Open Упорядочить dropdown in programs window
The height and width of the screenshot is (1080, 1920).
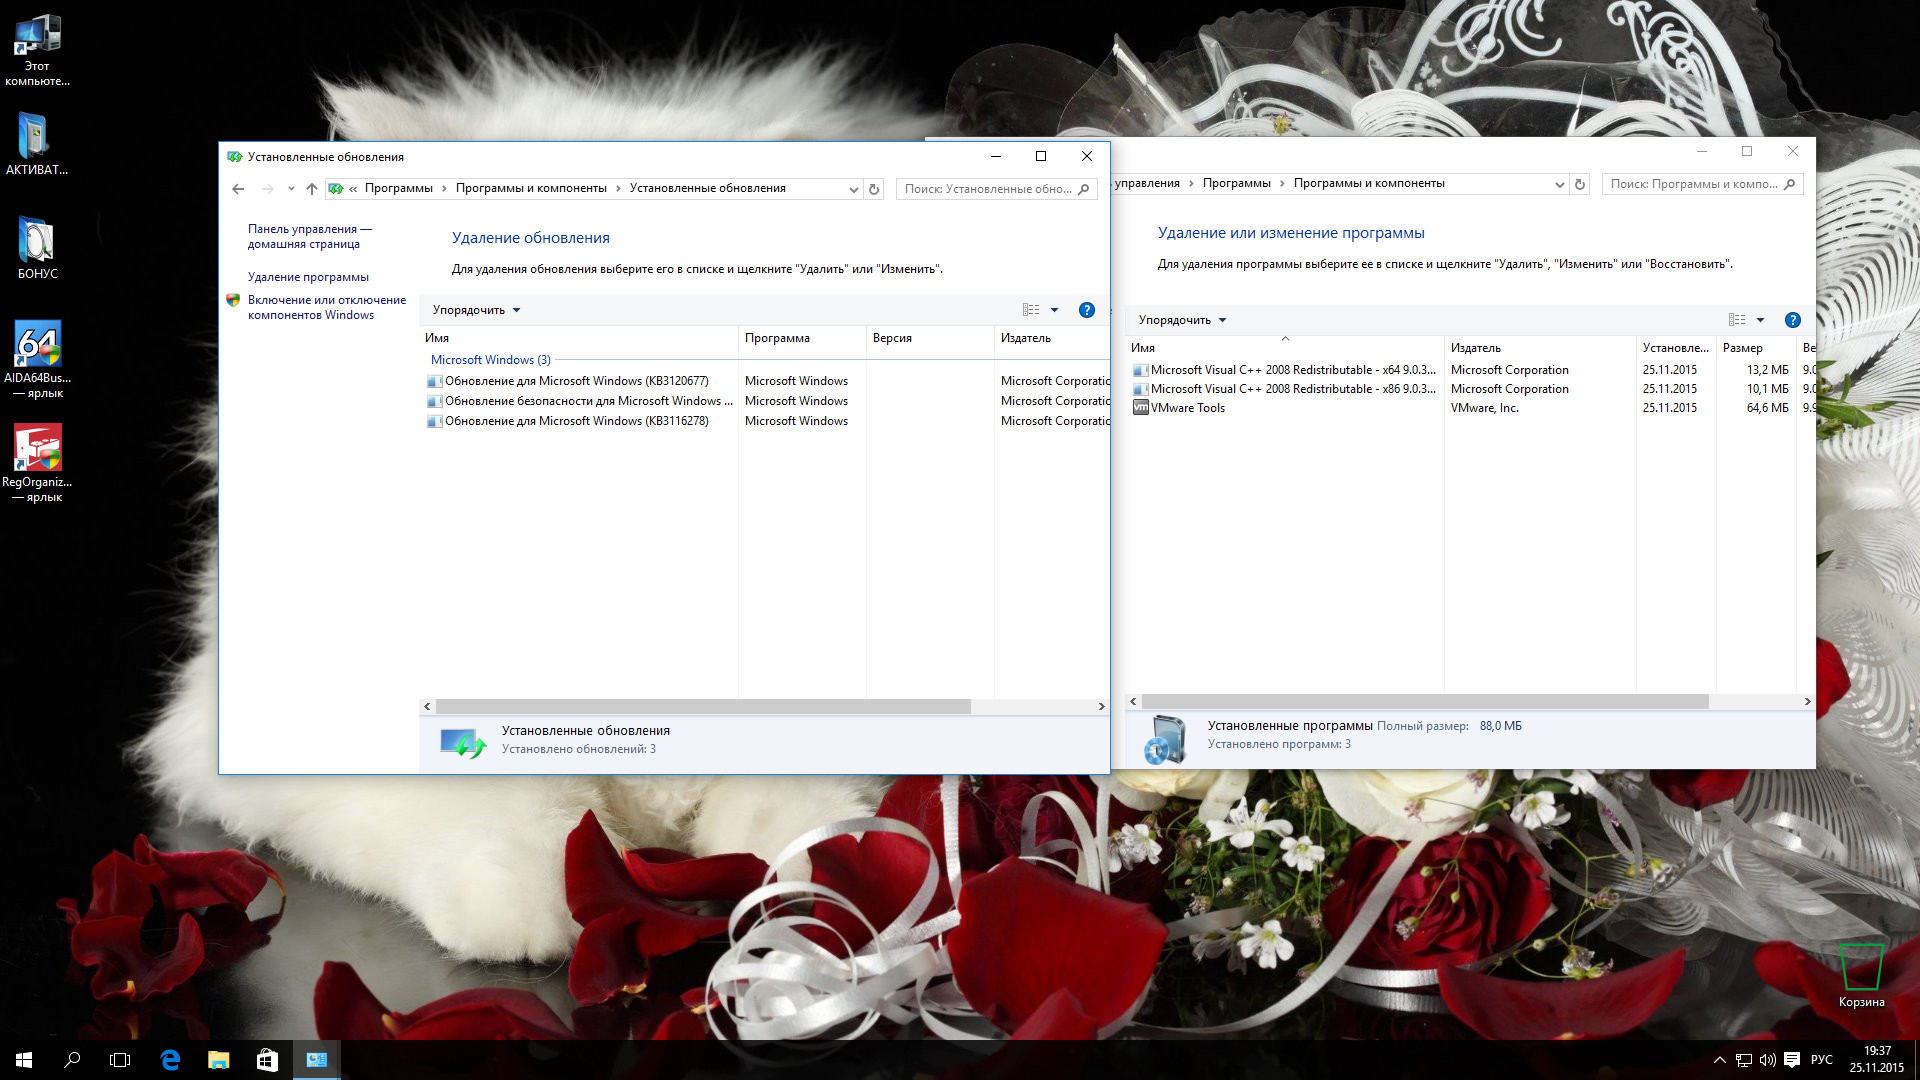[1182, 320]
